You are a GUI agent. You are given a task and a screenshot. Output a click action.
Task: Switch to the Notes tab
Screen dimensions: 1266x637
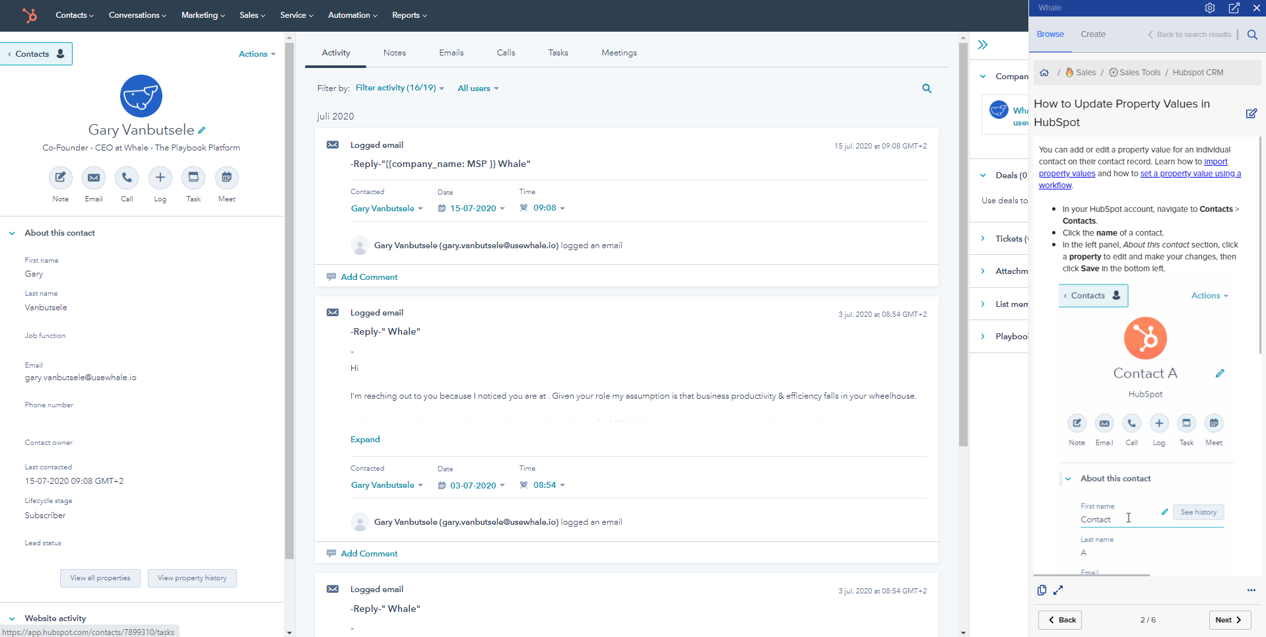pos(394,53)
